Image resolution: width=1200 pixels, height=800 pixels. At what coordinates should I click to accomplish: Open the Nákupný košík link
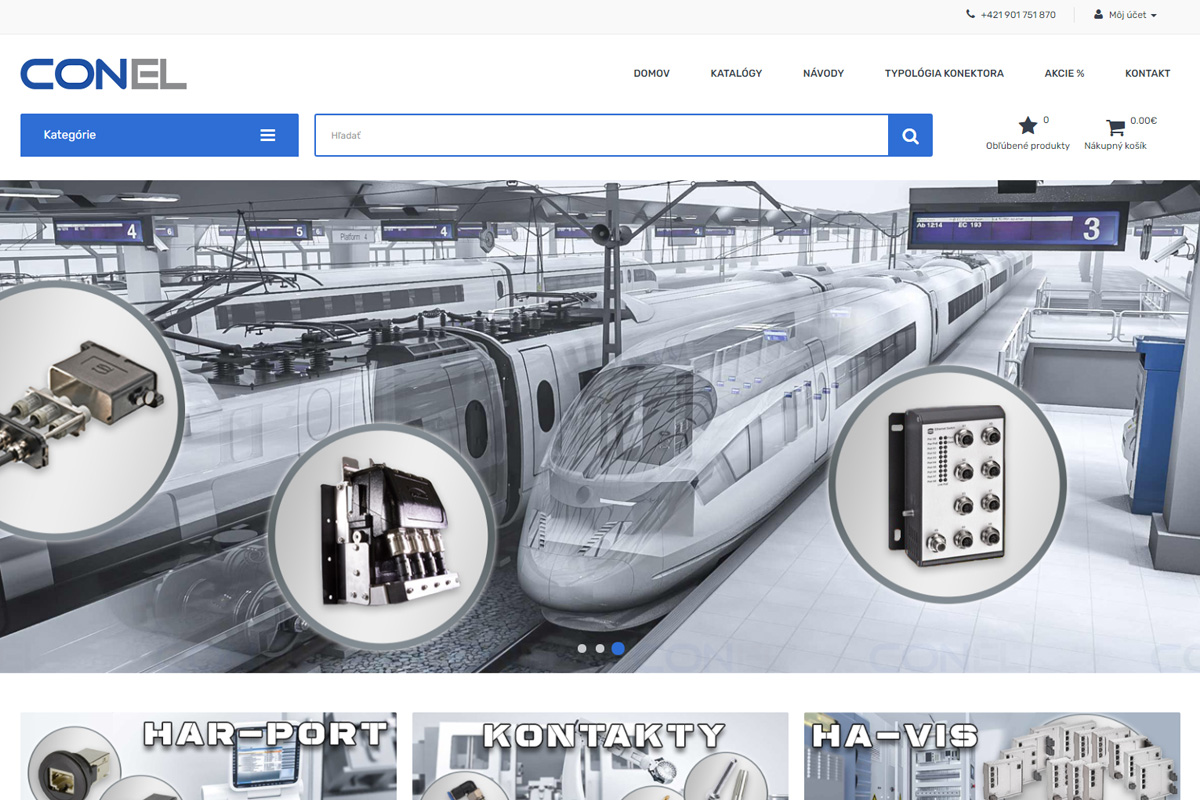[1115, 146]
